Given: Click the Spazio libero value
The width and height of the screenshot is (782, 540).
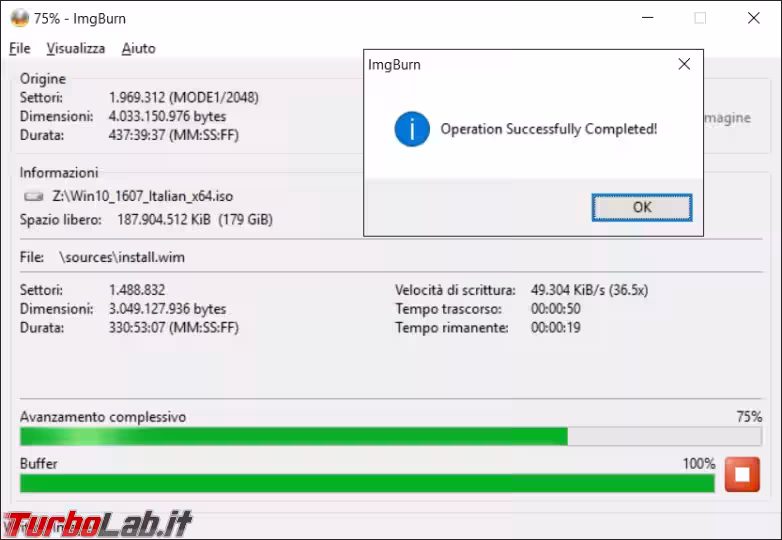Looking at the screenshot, I should click(x=195, y=220).
